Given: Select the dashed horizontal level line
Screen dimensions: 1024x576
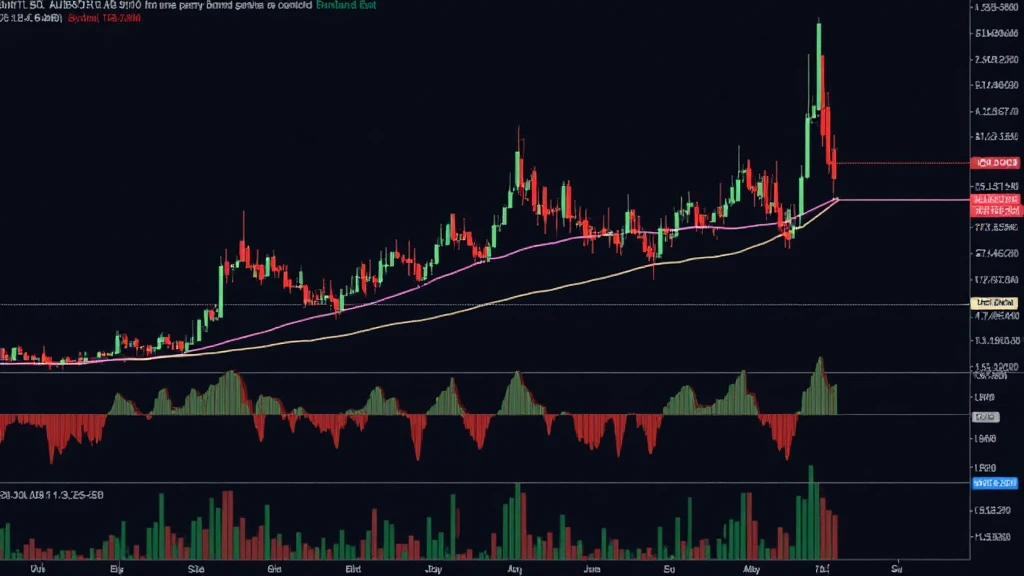Looking at the screenshot, I should coord(500,304).
